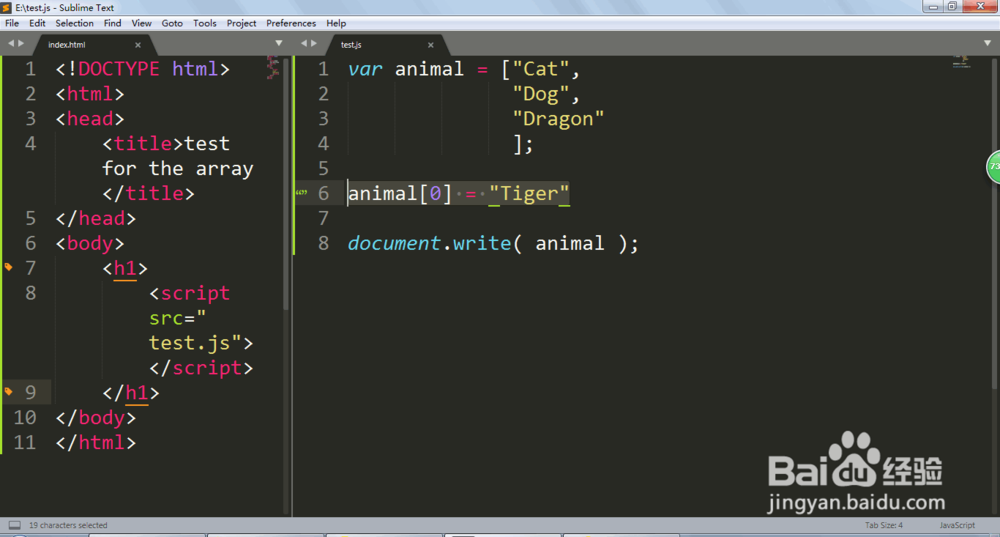Open the Goto menu
This screenshot has width=1000, height=537.
[172, 23]
